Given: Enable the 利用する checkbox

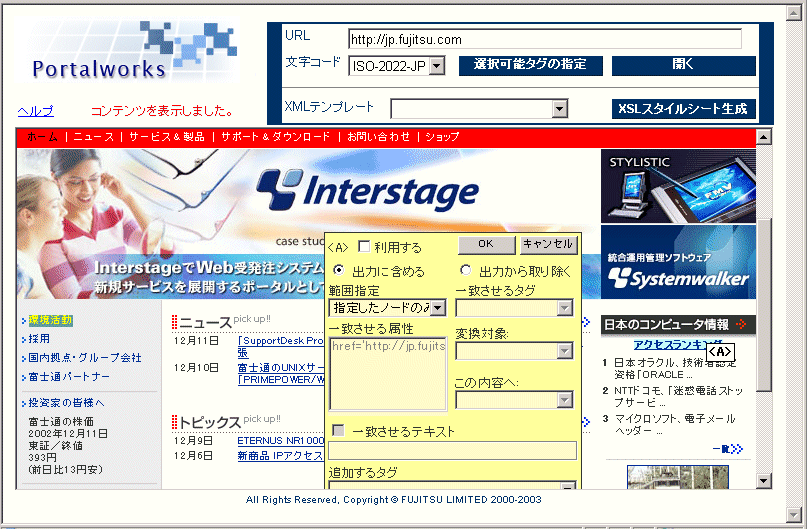Looking at the screenshot, I should (x=364, y=246).
